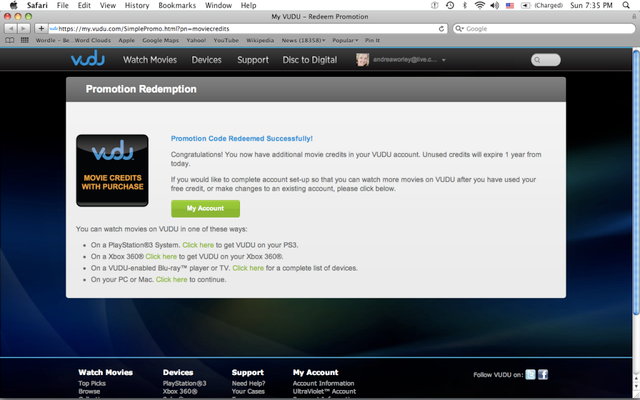Click the VUDU logo in the header
640x400 pixels.
(88, 59)
